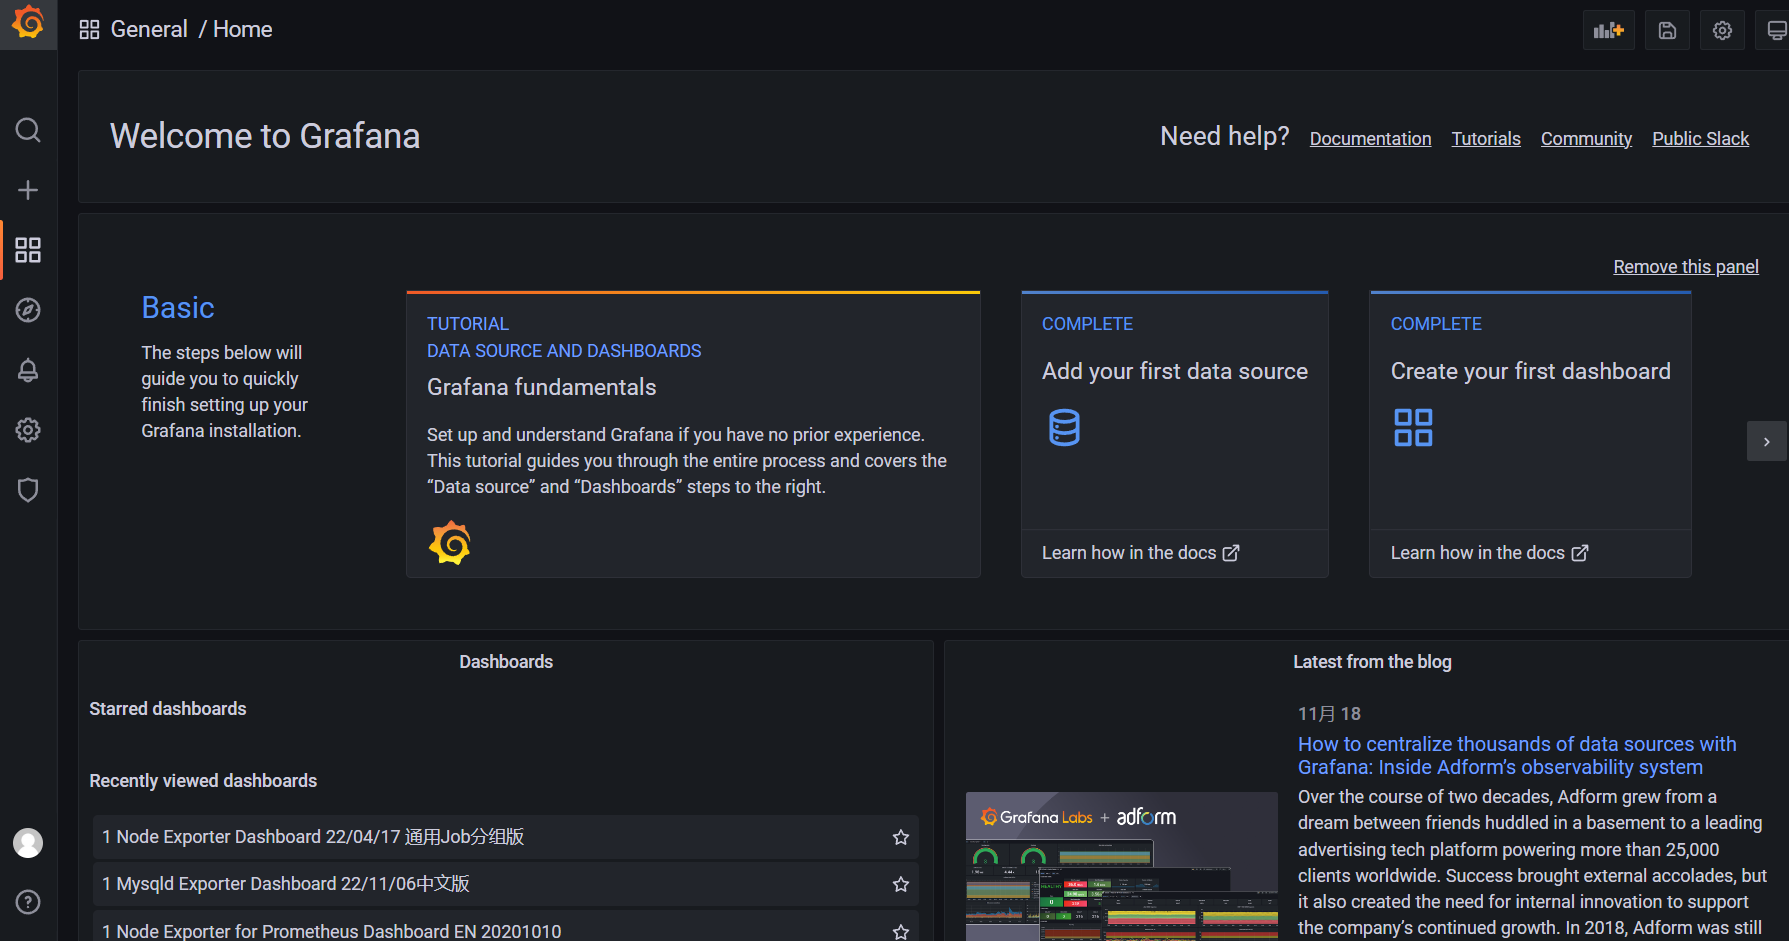Select the blog date 11月 18
Screen dimensions: 1789x941
coord(1329,714)
